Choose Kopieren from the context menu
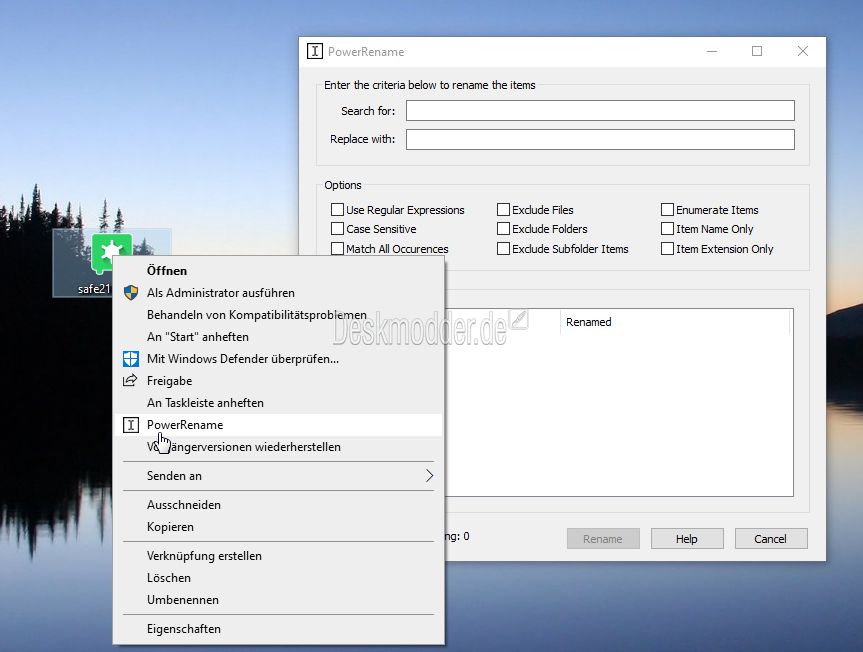The width and height of the screenshot is (863, 652). [x=277, y=527]
